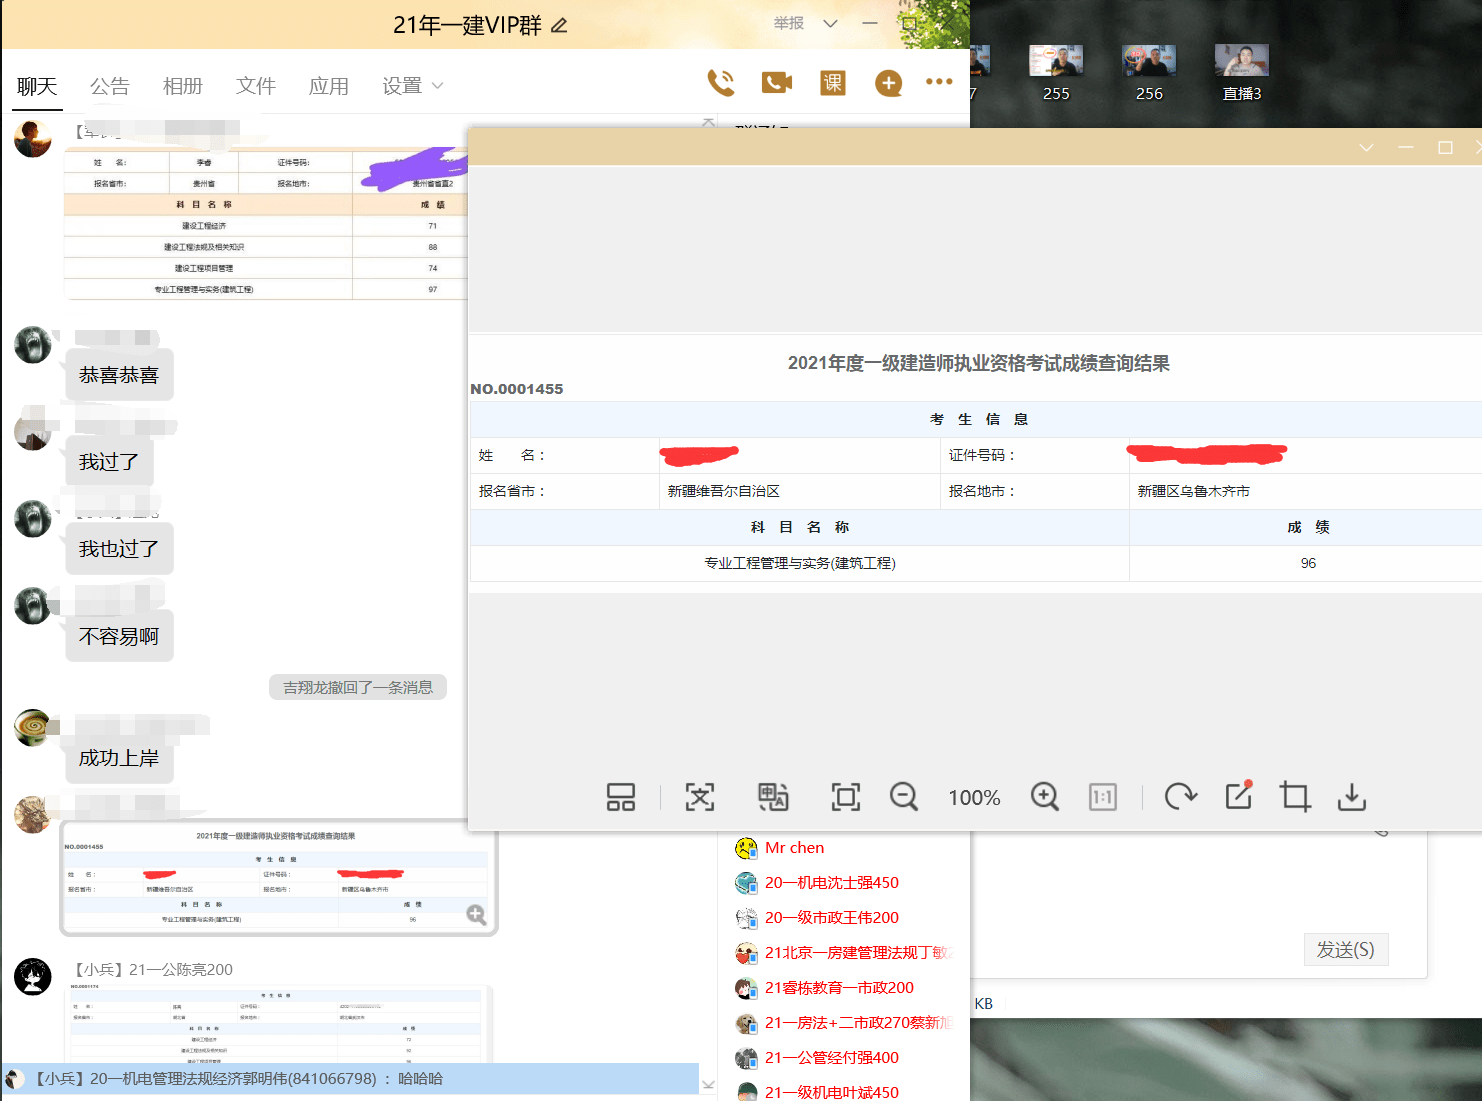Rotate the image clockwise in the viewer
The height and width of the screenshot is (1101, 1482).
tap(1180, 797)
